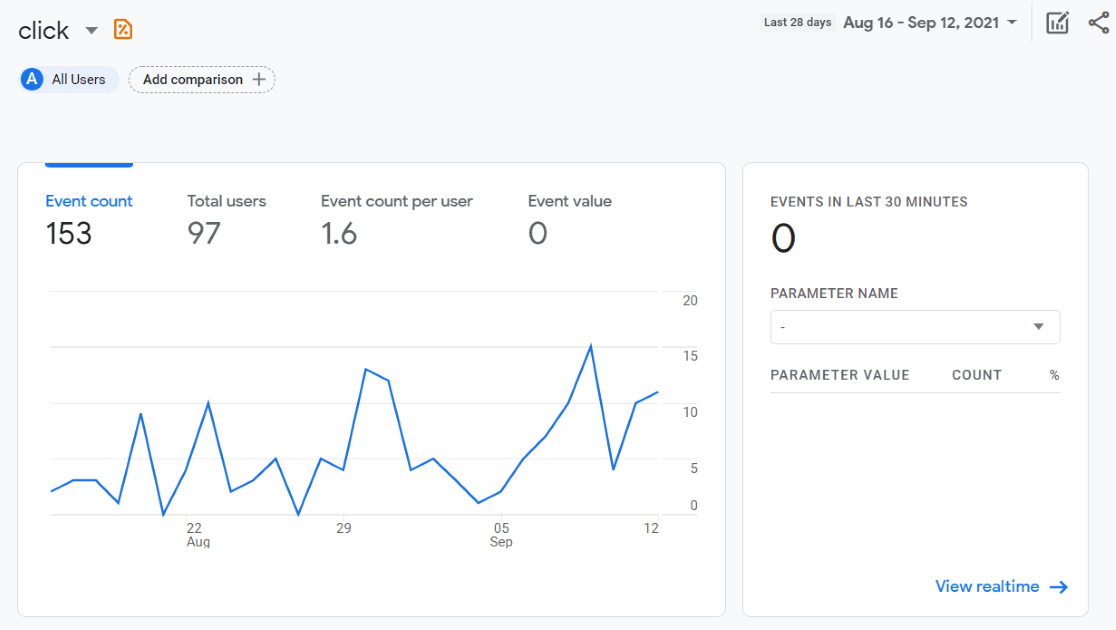Click the tallest peak on the line chart
1116x630 pixels.
pos(591,345)
